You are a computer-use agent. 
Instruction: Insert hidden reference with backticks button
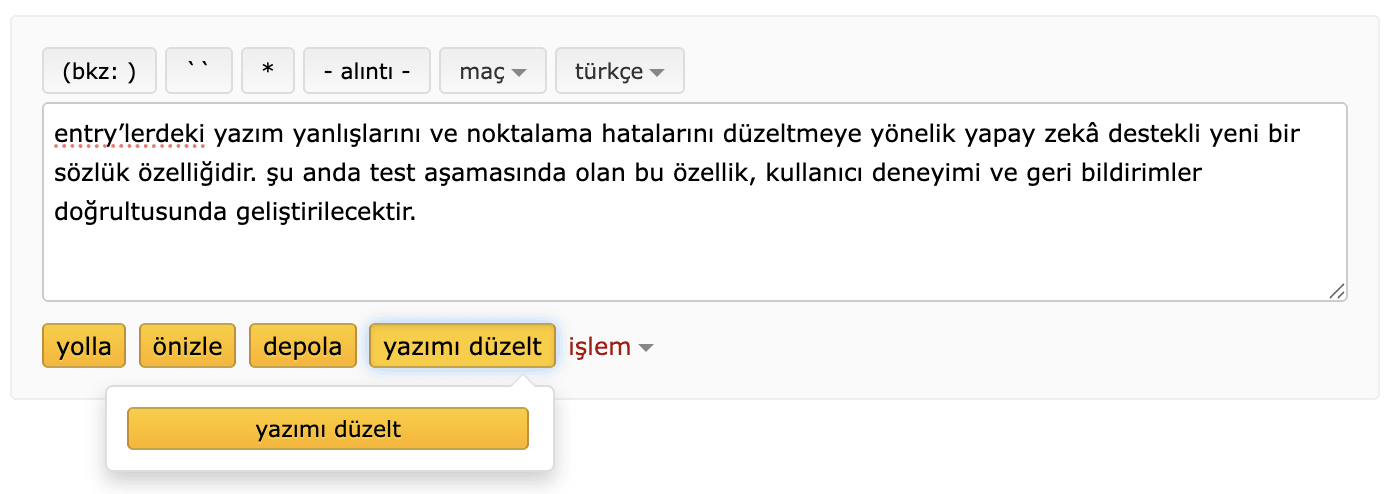click(199, 71)
